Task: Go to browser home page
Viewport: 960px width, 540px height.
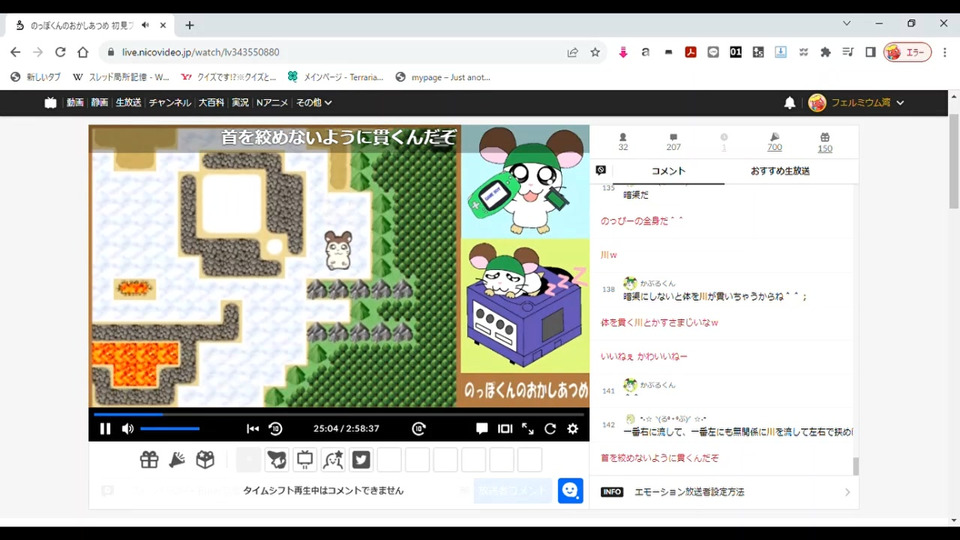Action: coord(83,53)
